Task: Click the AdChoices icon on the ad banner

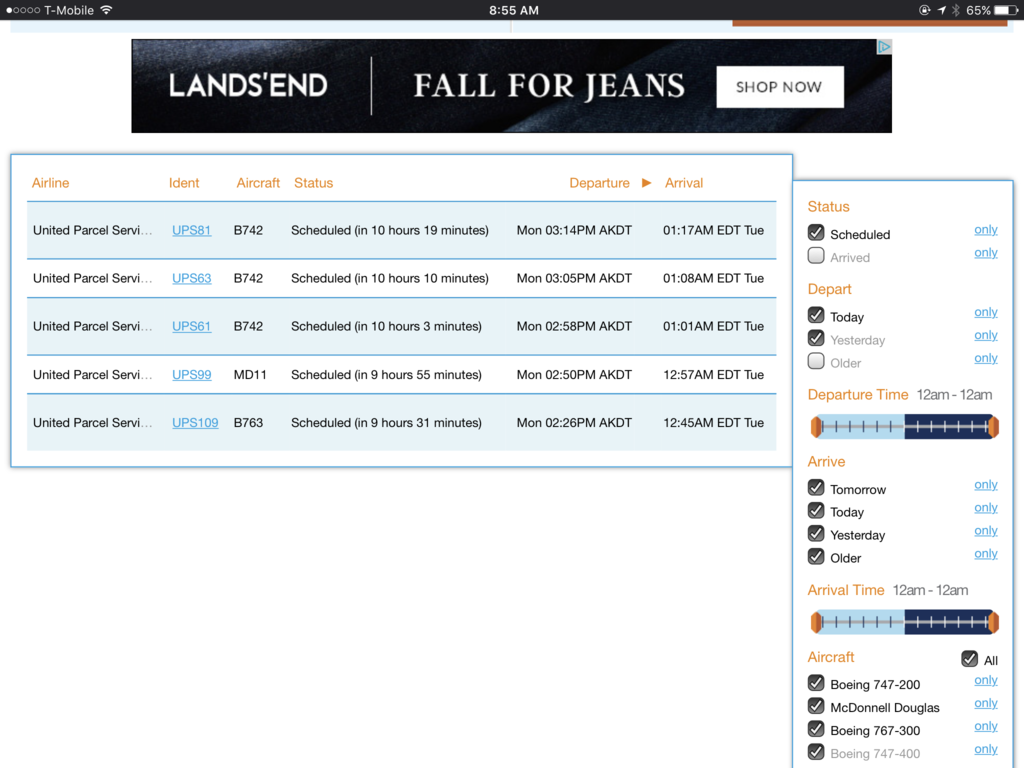Action: click(884, 47)
